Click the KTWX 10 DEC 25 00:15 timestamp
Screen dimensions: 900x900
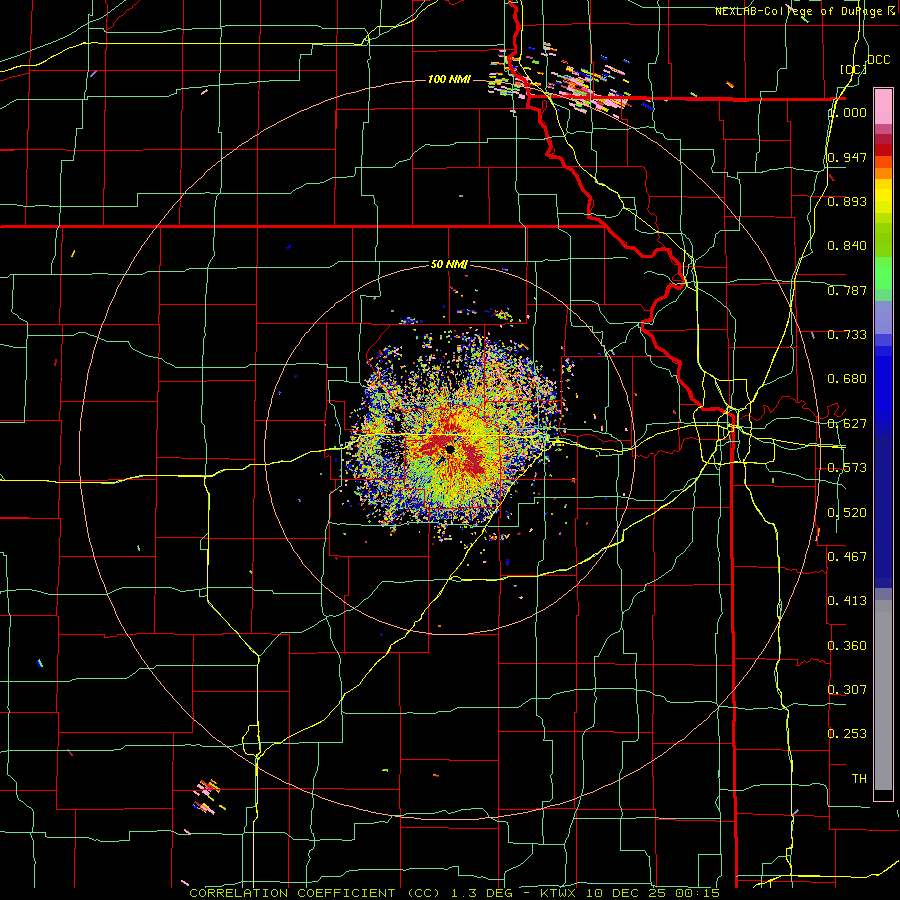[630, 893]
